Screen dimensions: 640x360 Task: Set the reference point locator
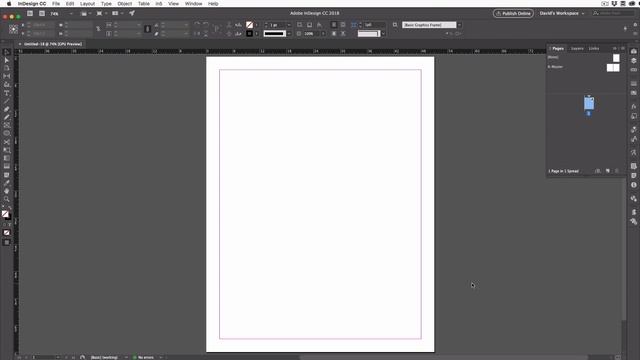click(13, 29)
